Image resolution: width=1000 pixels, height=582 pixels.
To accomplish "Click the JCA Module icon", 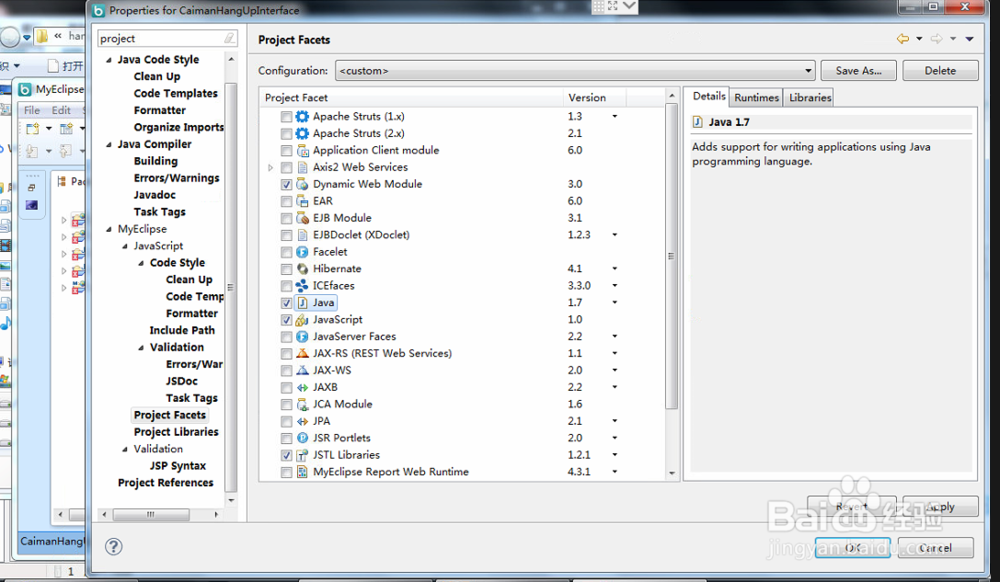I will point(302,404).
